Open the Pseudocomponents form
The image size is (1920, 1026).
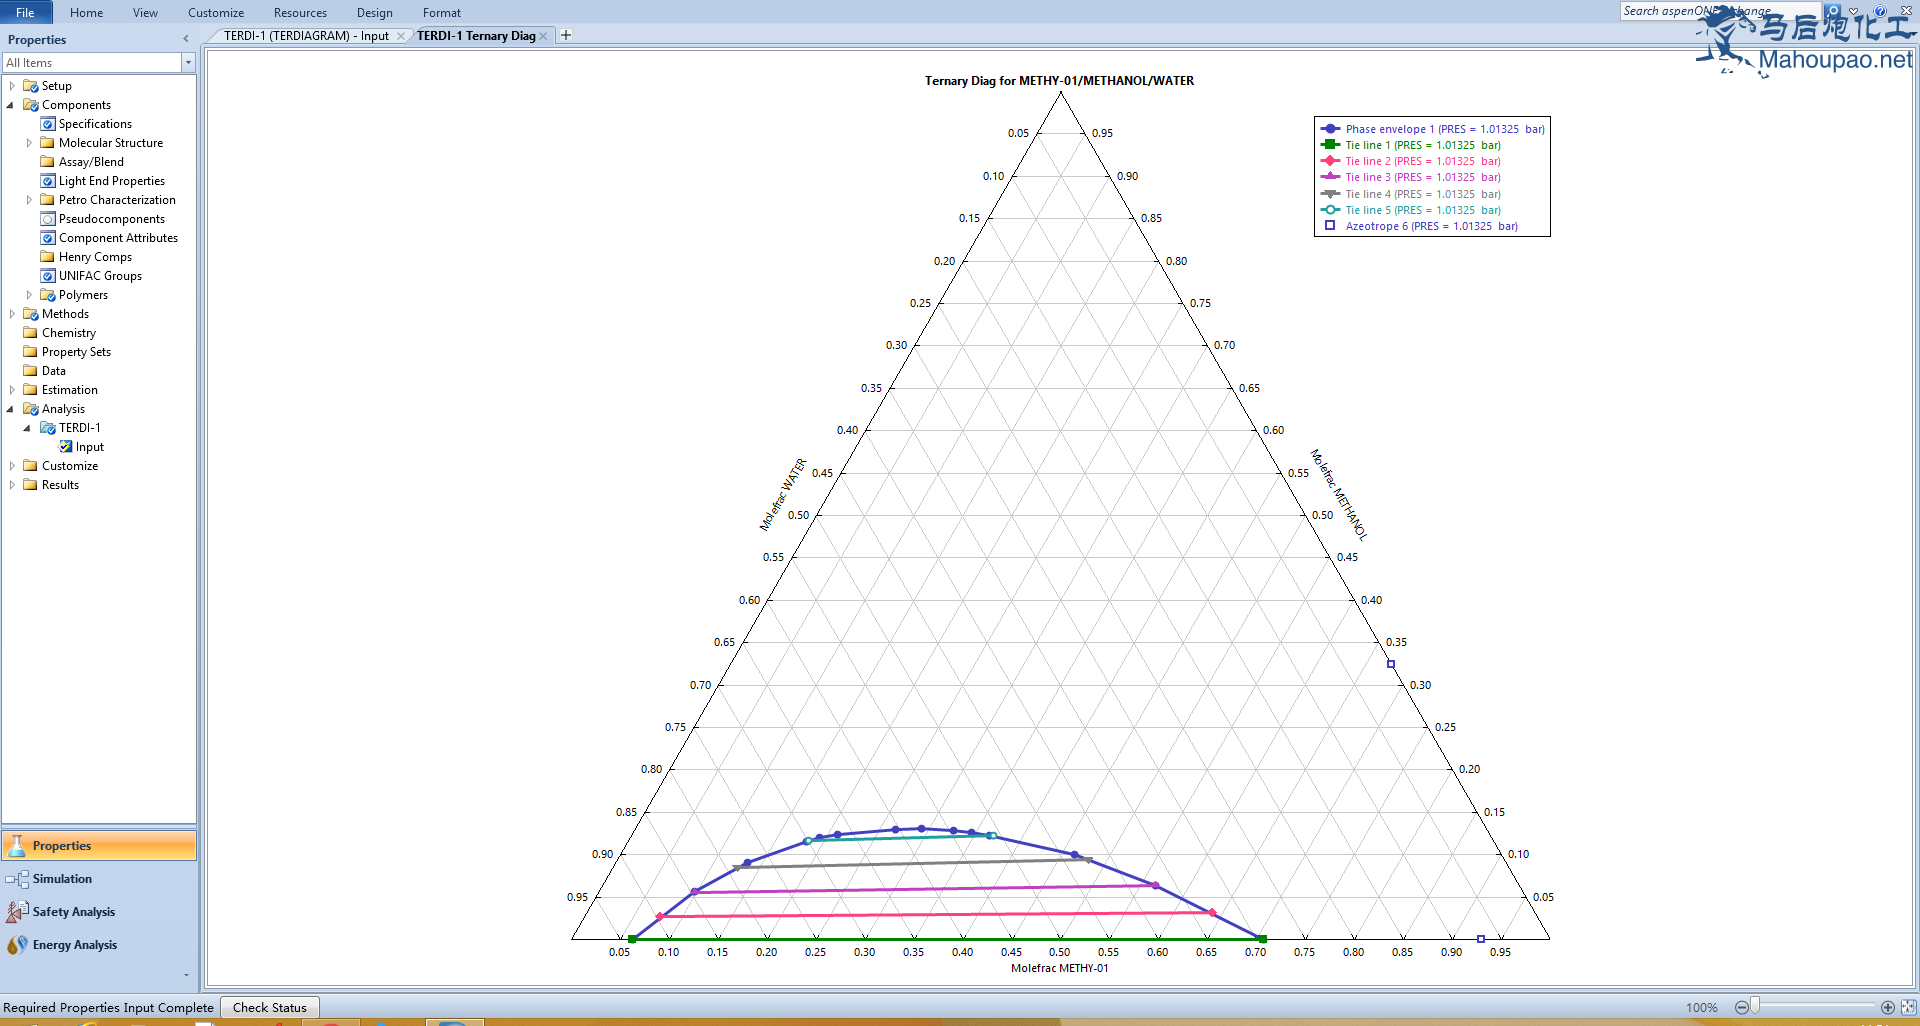[x=102, y=219]
